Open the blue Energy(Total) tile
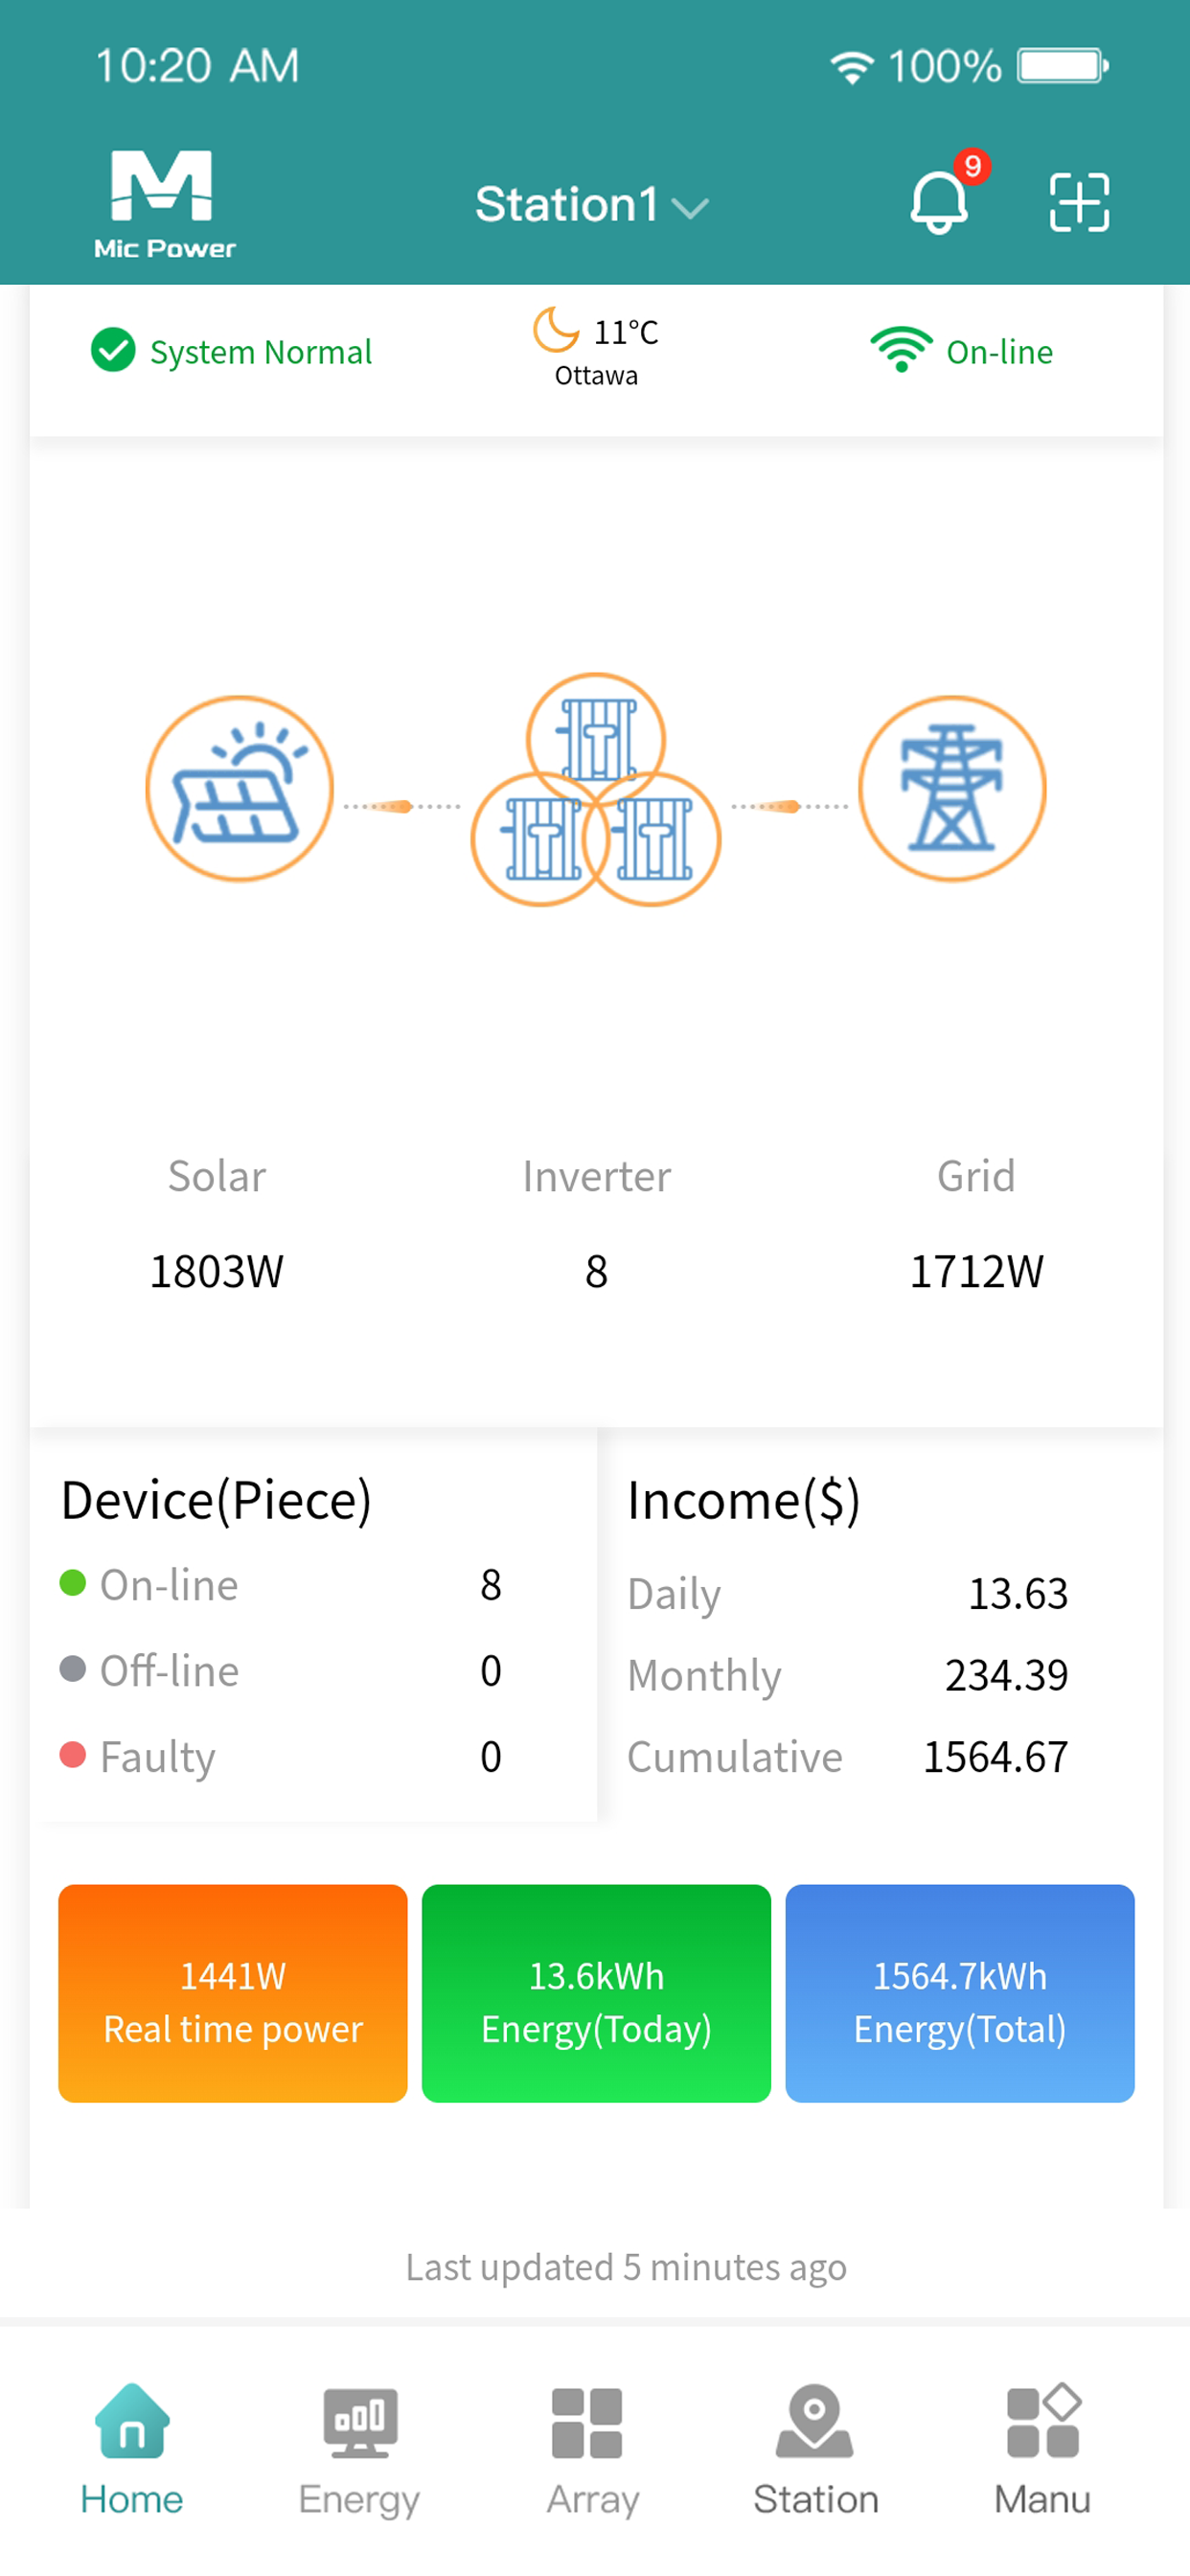This screenshot has height=2576, width=1190. pos(960,1993)
